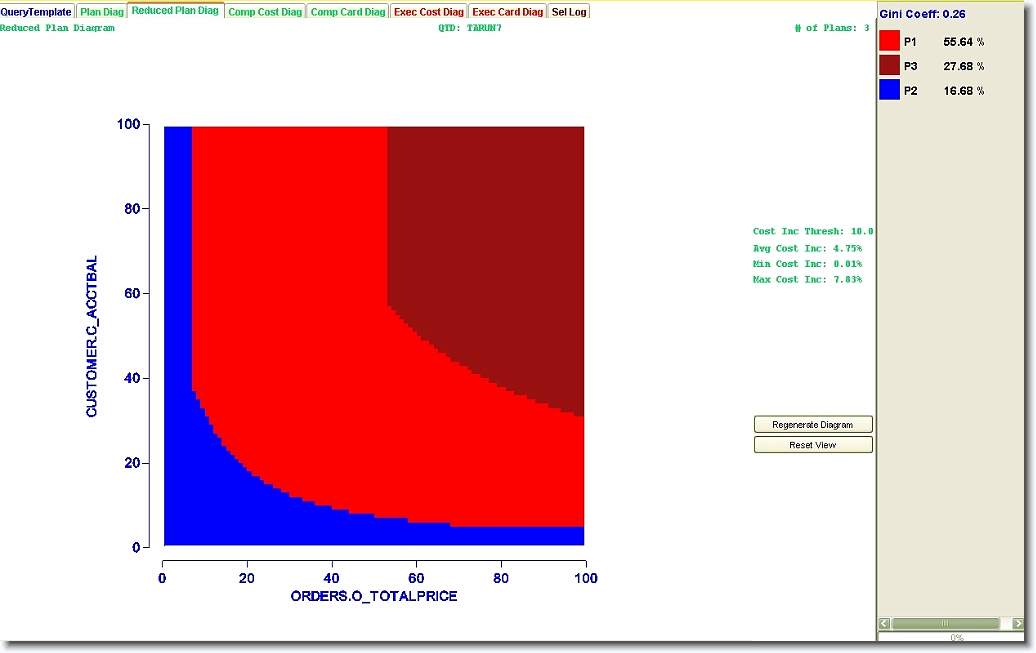Select the Reduced Plan Diag tab
This screenshot has width=1036, height=653.
point(175,11)
